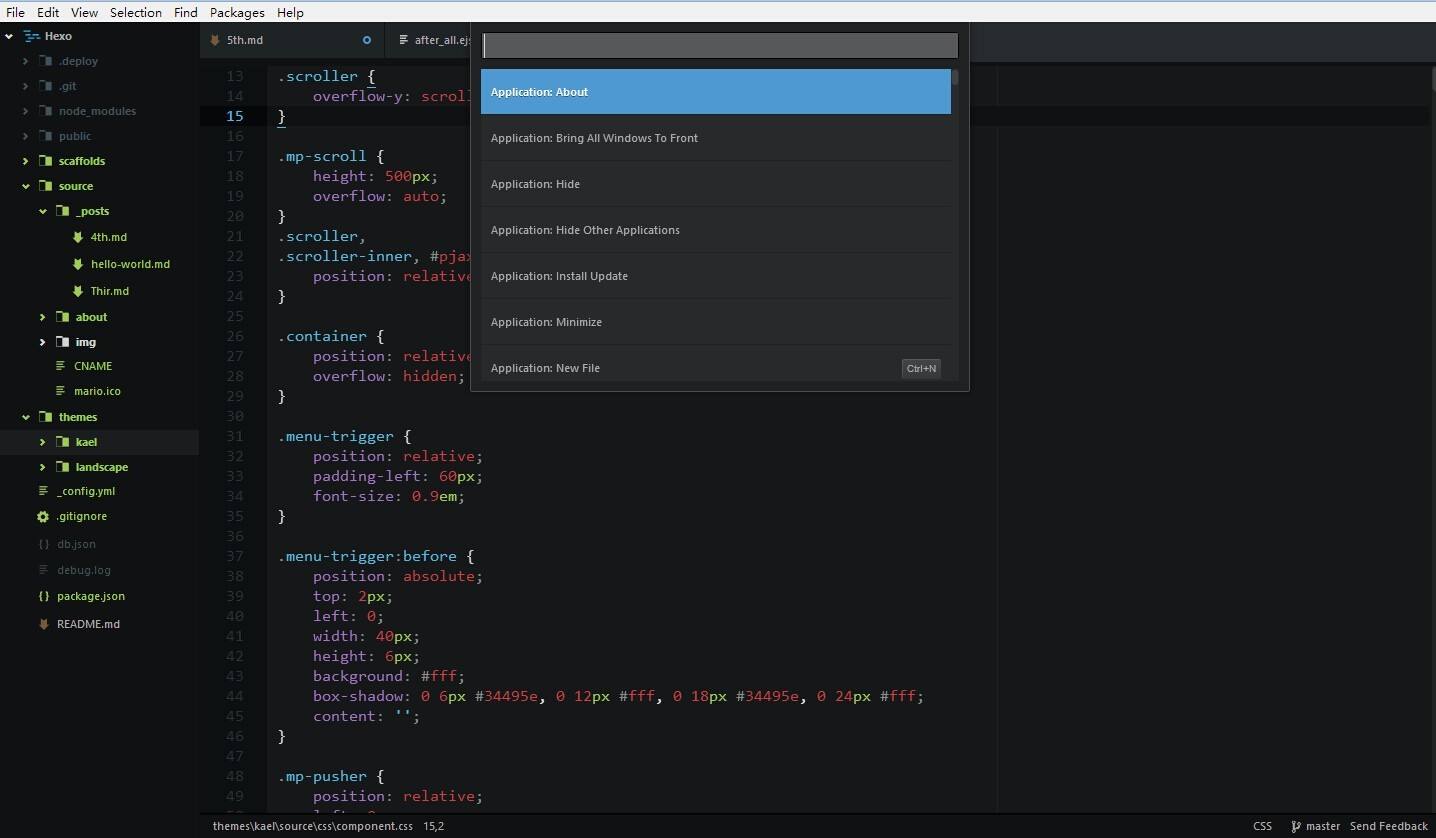This screenshot has height=838, width=1436.
Task: Click the CSS grammar selector in status bar
Action: 1262,826
